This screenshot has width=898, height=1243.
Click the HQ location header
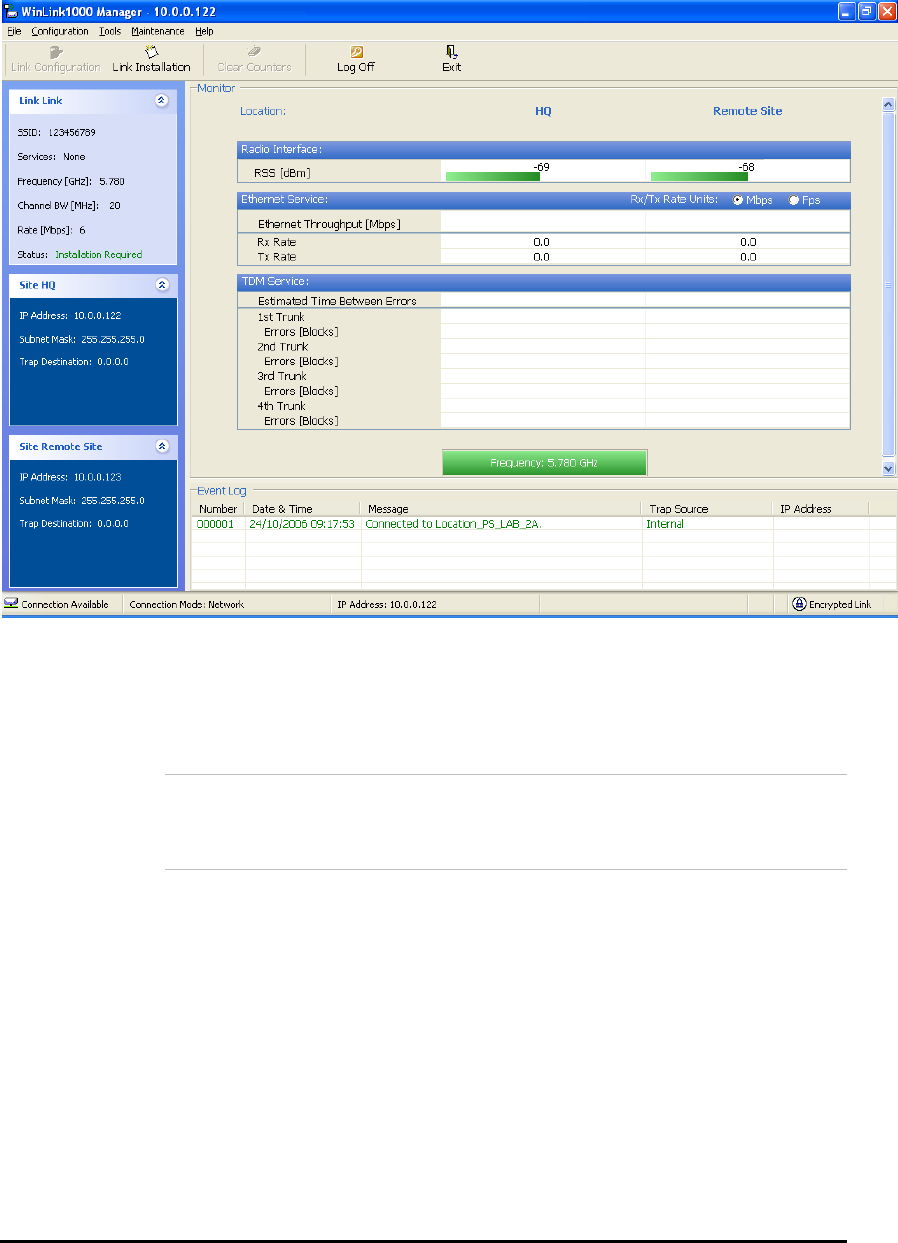[543, 111]
